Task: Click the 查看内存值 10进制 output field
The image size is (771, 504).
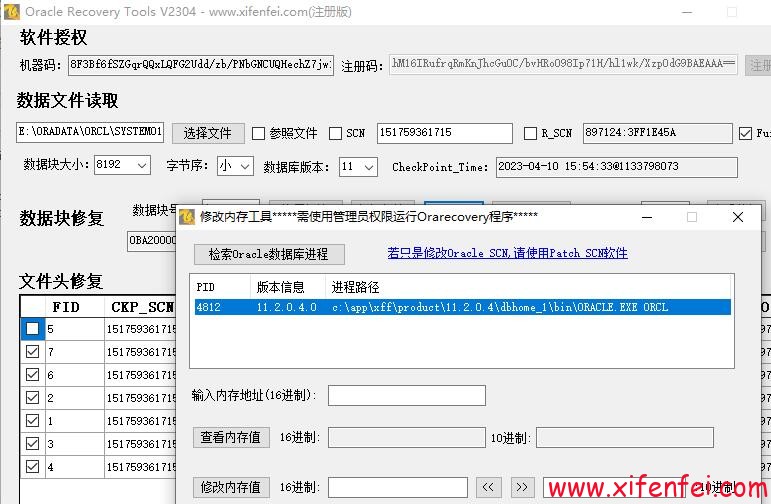Action: click(x=624, y=438)
